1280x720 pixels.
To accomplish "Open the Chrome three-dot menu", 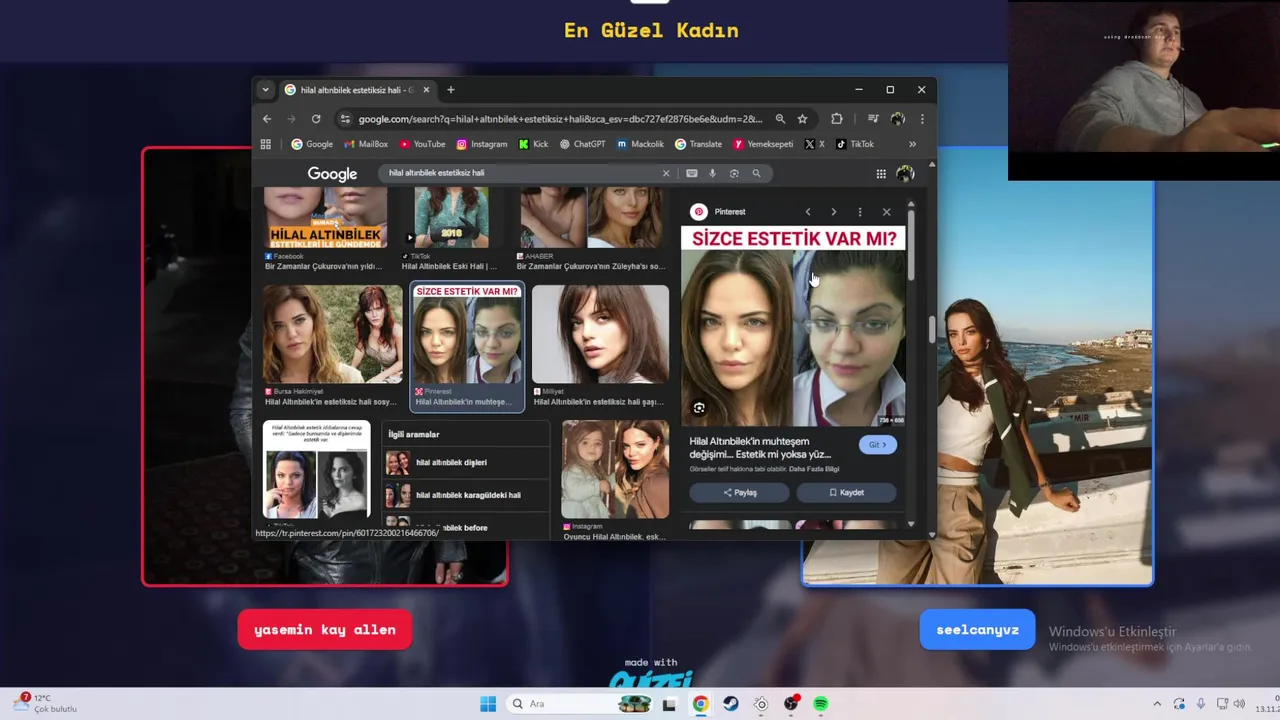I will tap(921, 119).
